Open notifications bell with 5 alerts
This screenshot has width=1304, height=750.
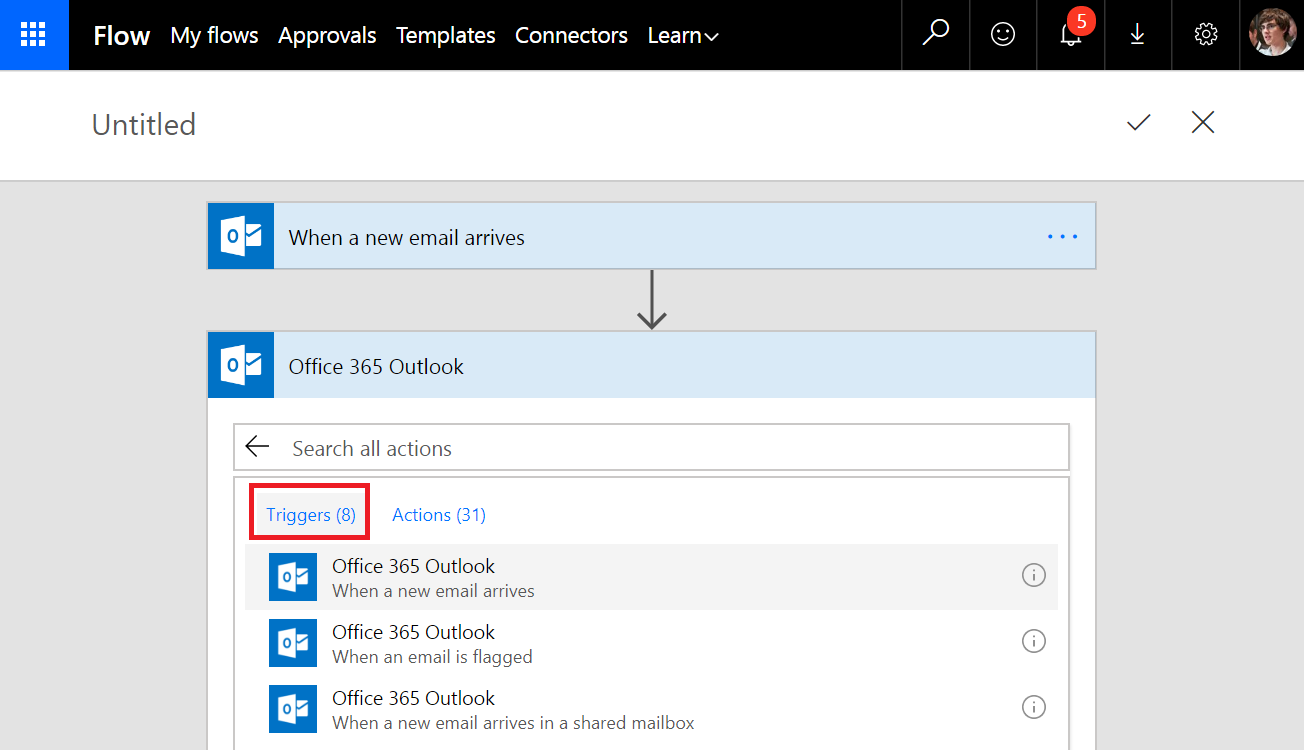coord(1071,35)
